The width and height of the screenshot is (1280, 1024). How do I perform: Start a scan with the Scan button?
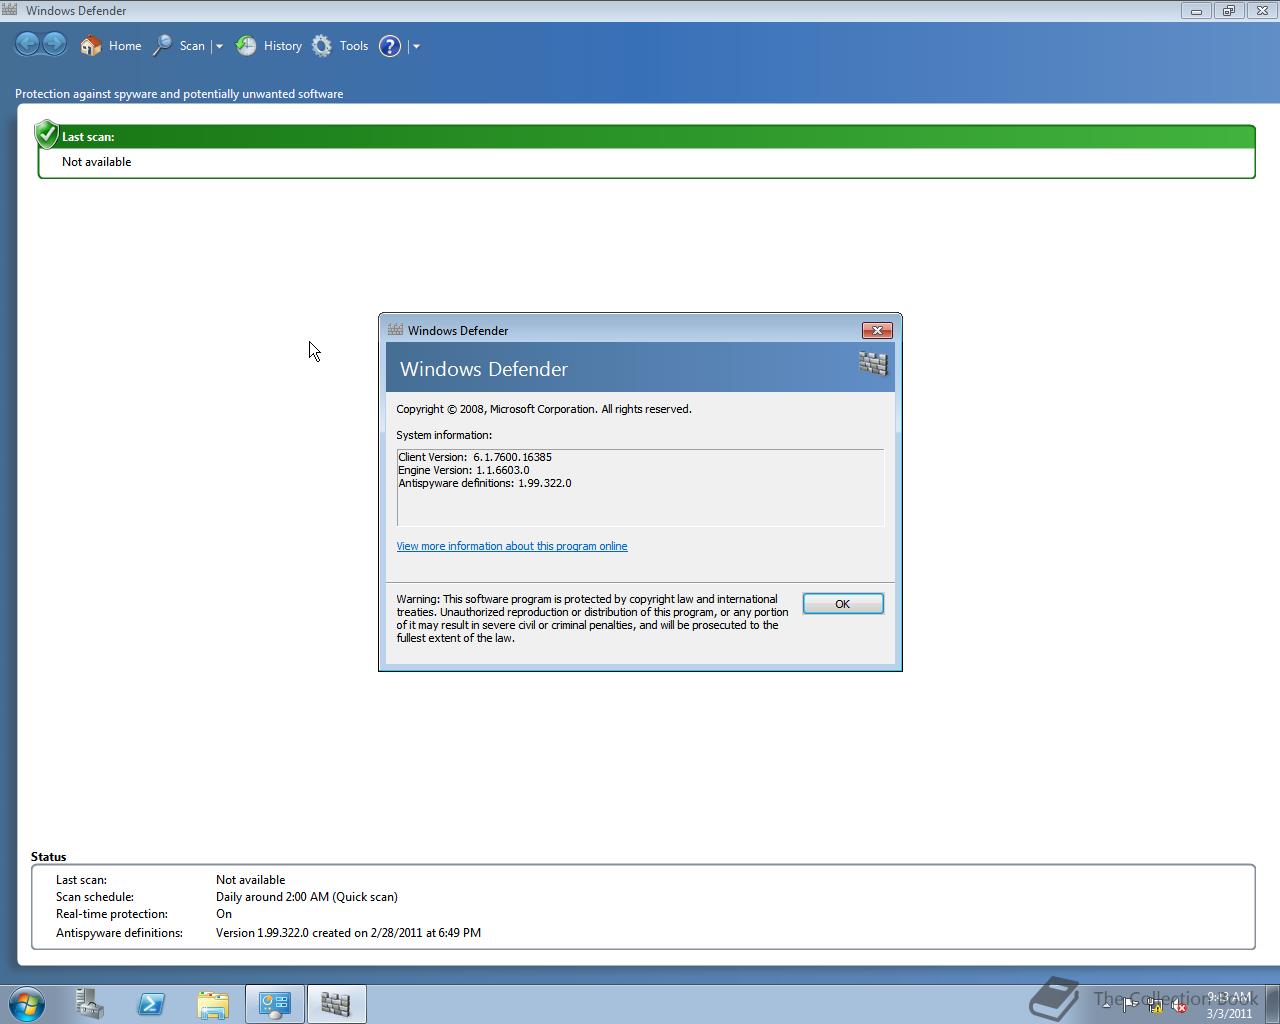point(179,46)
